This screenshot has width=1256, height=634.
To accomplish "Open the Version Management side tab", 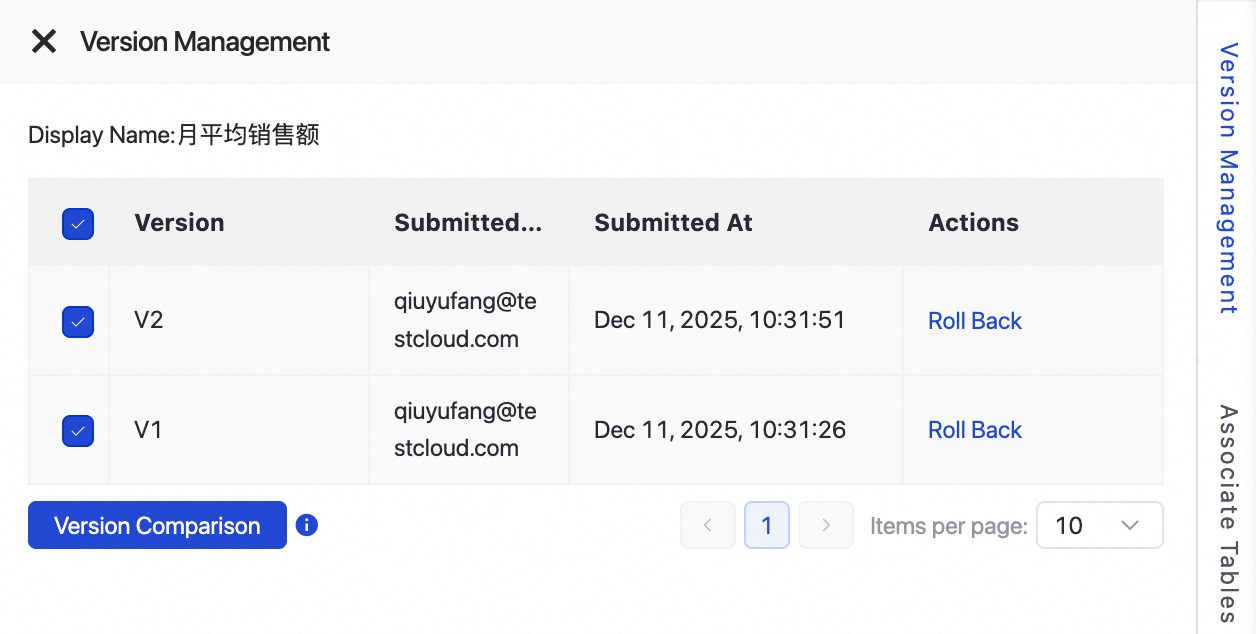I will tap(1229, 178).
